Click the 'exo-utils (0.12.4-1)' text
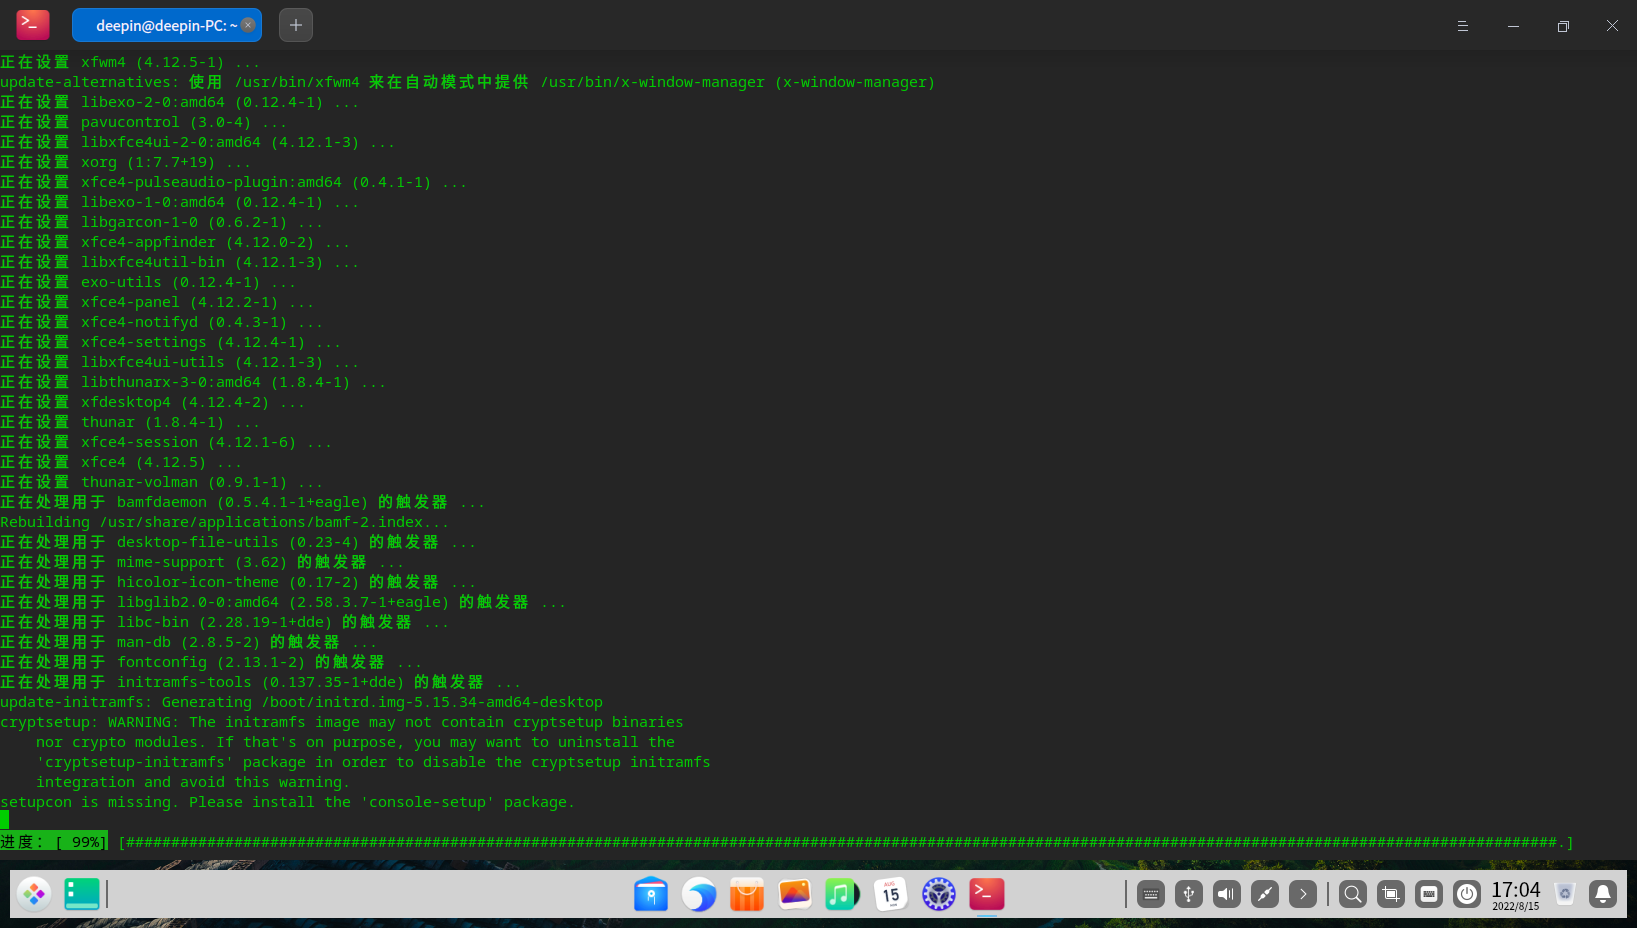Viewport: 1637px width, 928px height. tap(171, 282)
